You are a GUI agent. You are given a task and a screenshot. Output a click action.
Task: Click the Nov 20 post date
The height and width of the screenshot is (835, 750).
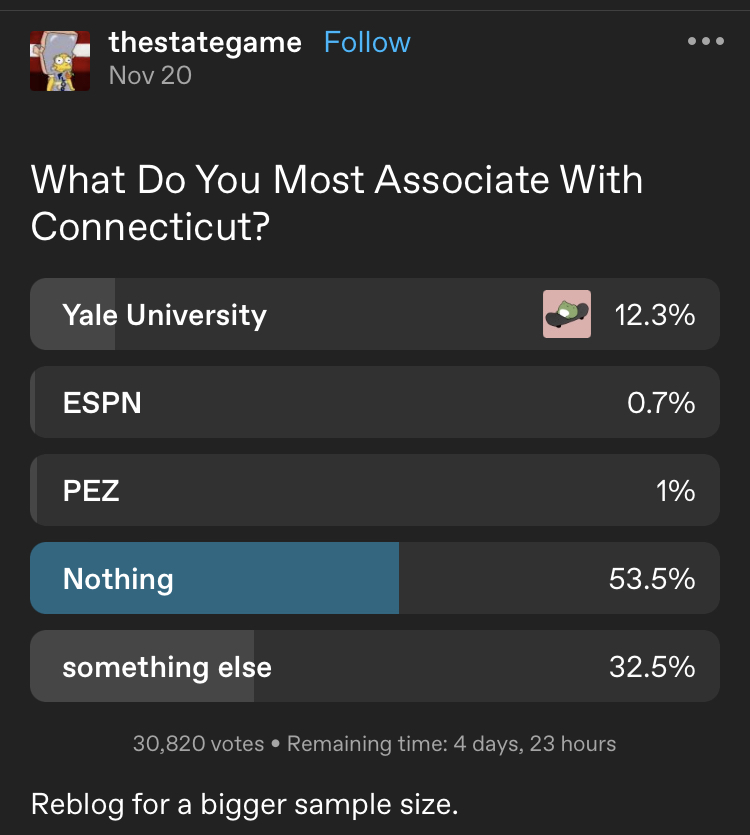[x=150, y=75]
